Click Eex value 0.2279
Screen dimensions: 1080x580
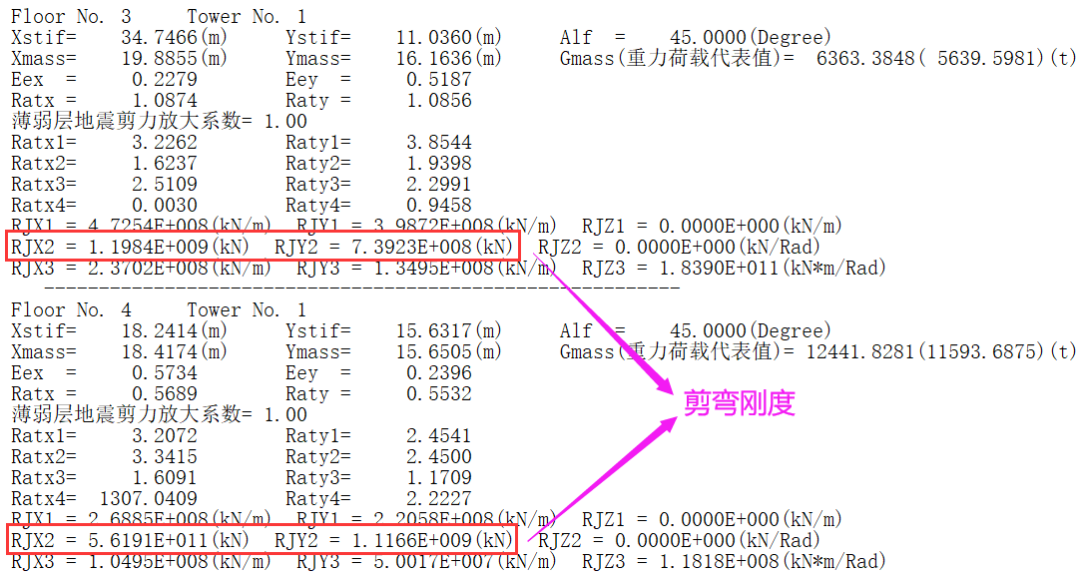coord(165,79)
